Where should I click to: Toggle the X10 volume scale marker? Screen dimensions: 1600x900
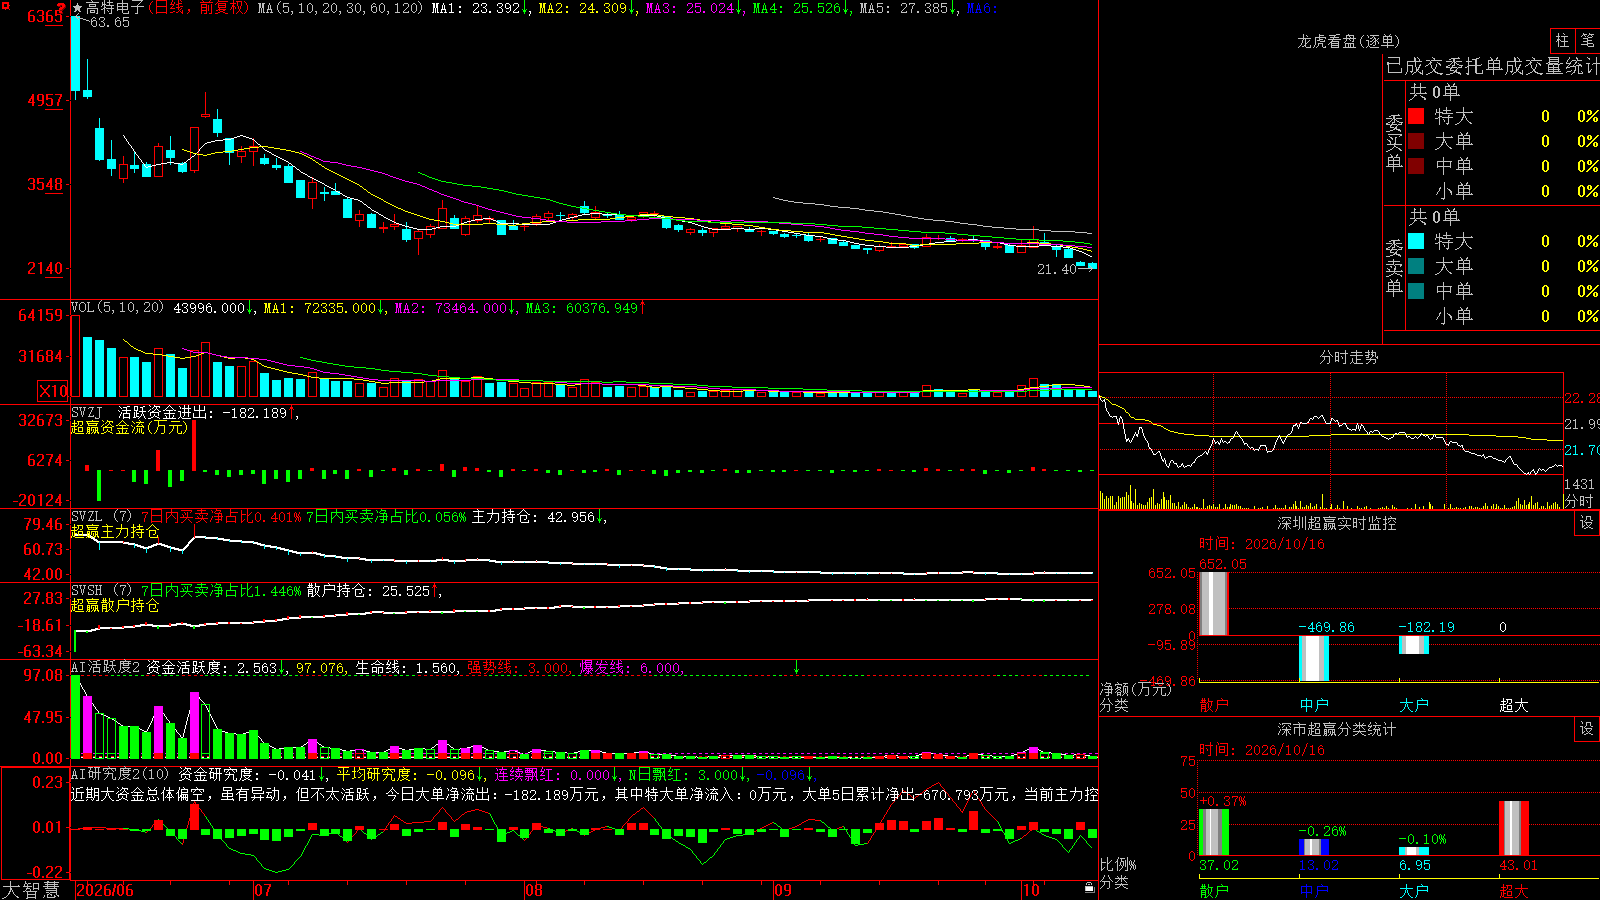tap(53, 391)
